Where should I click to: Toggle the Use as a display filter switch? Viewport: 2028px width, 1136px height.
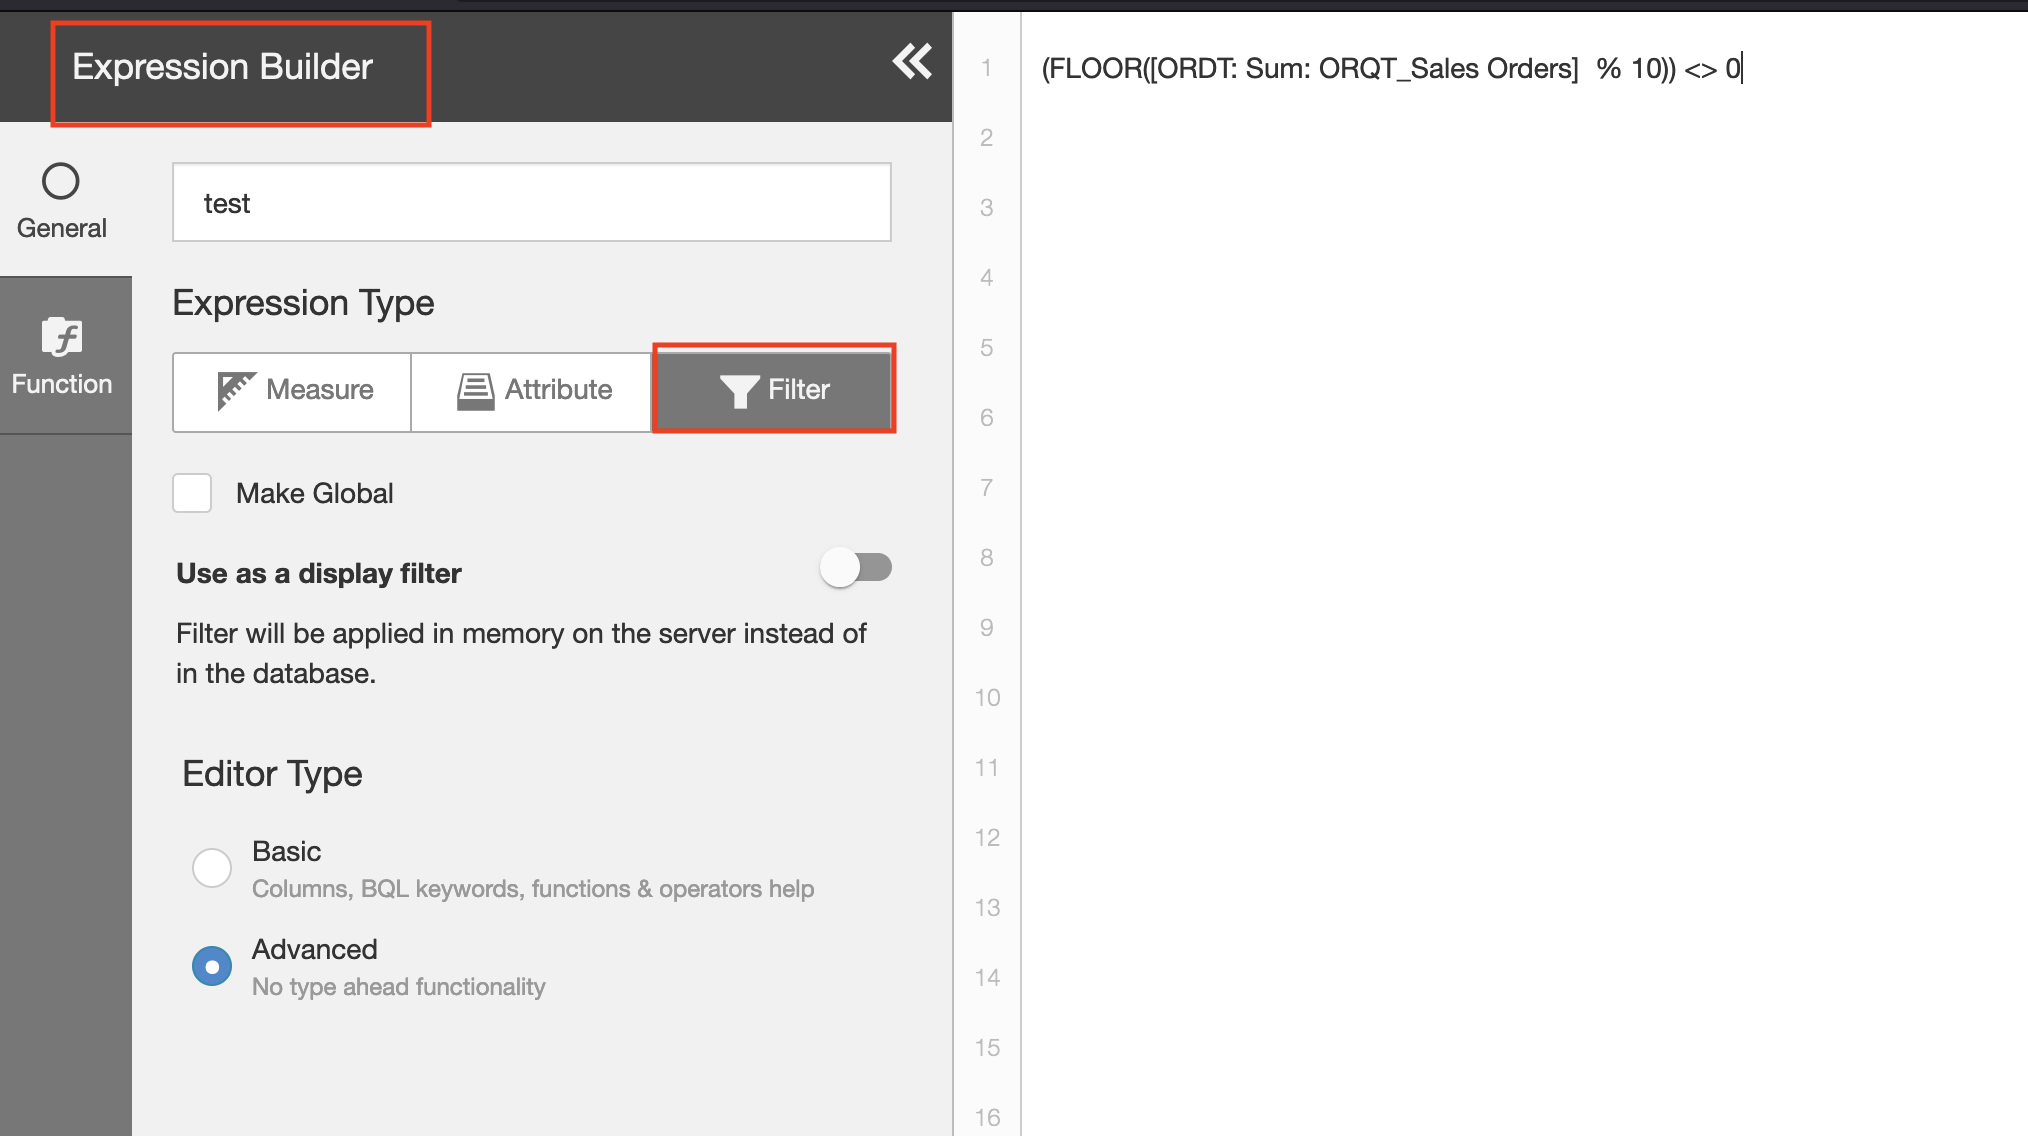856,568
